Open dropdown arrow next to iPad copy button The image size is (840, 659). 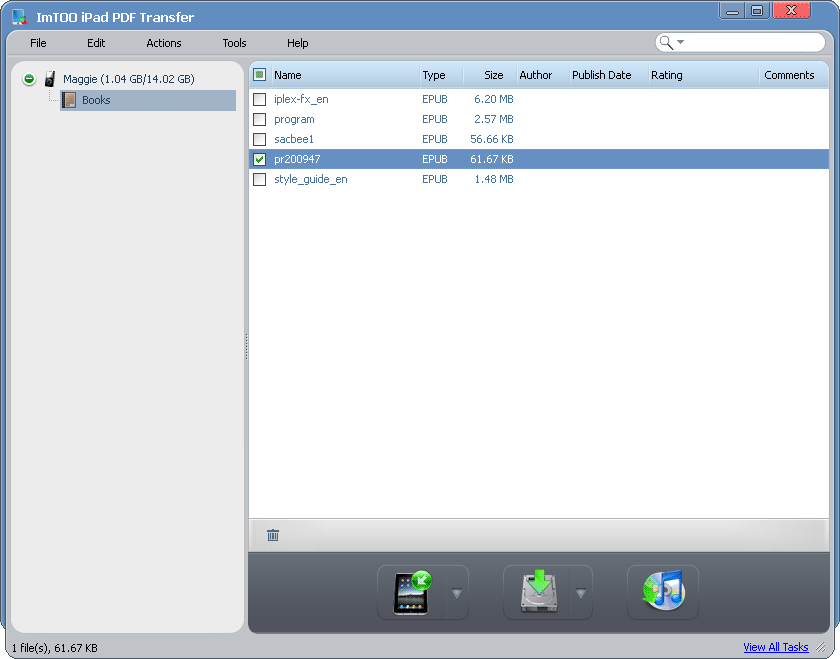pyautogui.click(x=457, y=593)
